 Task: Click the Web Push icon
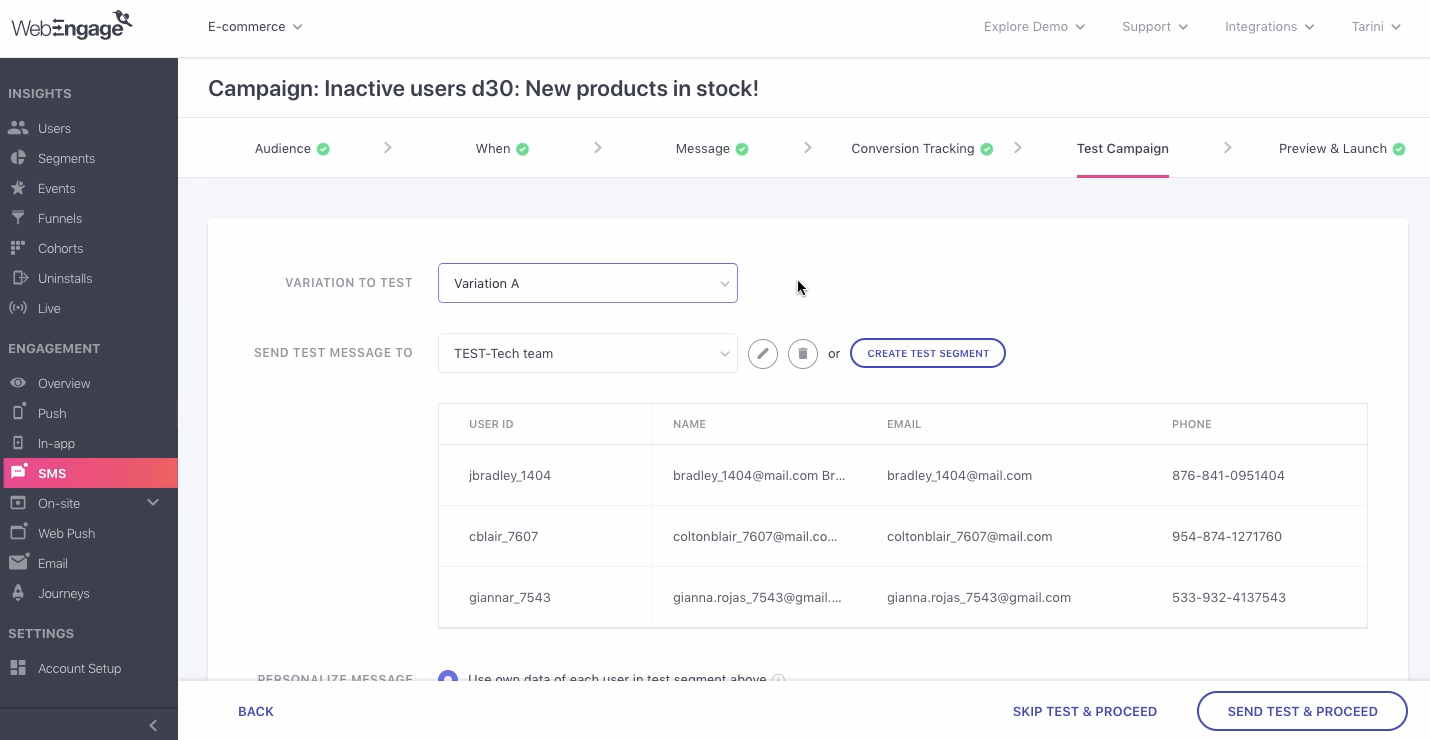point(18,533)
